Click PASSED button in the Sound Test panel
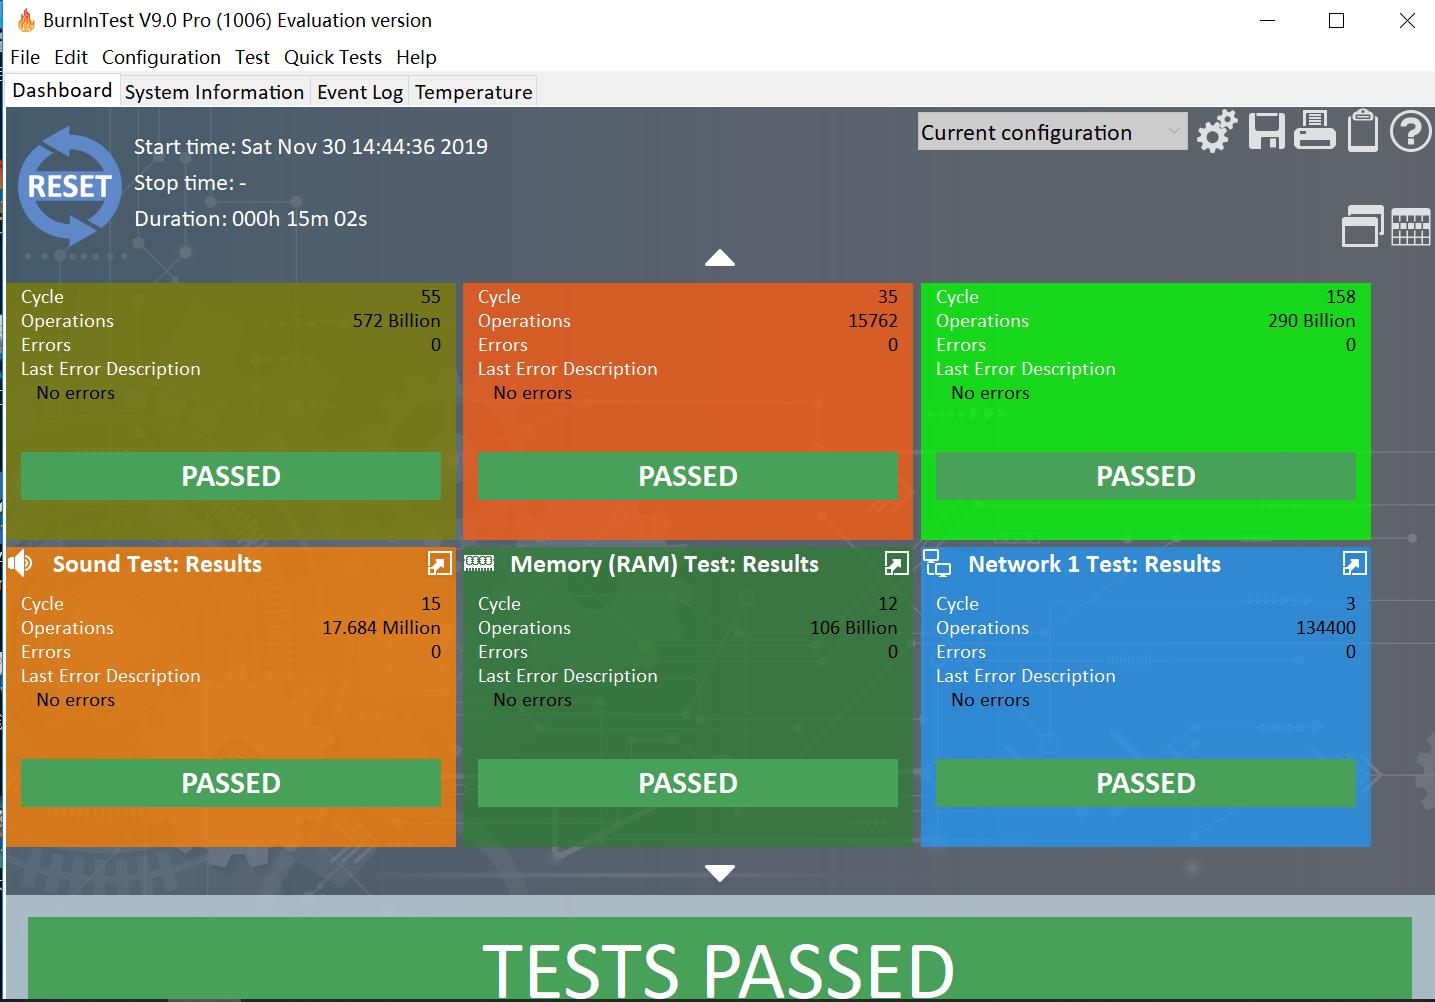Screen dimensions: 1435x1002 230,783
